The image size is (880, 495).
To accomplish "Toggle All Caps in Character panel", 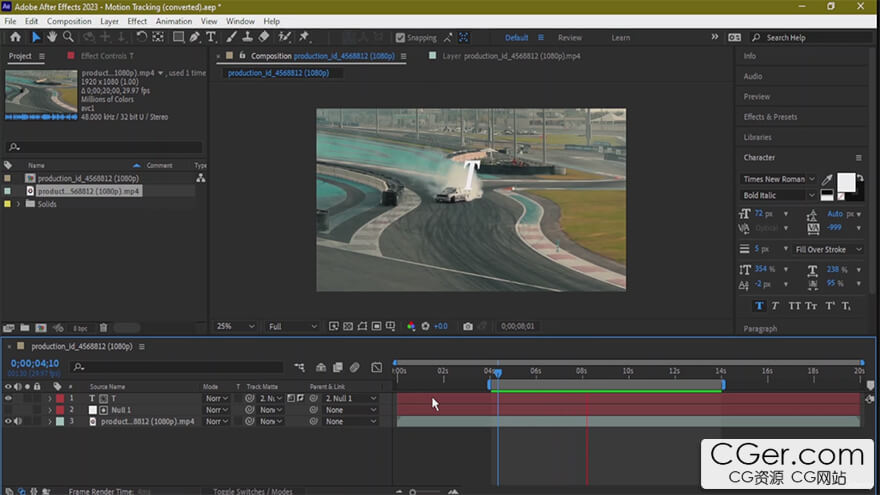I will (794, 306).
